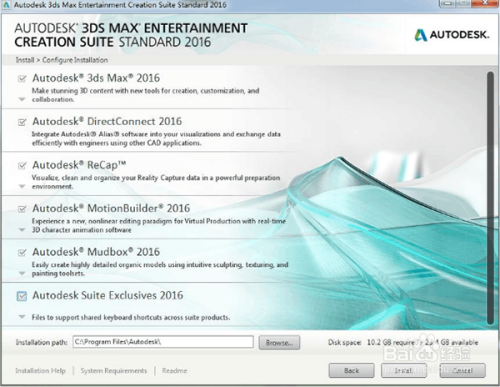This screenshot has height=387, width=500.
Task: Toggle Autodesk Suite Exclusives 2016 checkbox
Action: (x=22, y=296)
